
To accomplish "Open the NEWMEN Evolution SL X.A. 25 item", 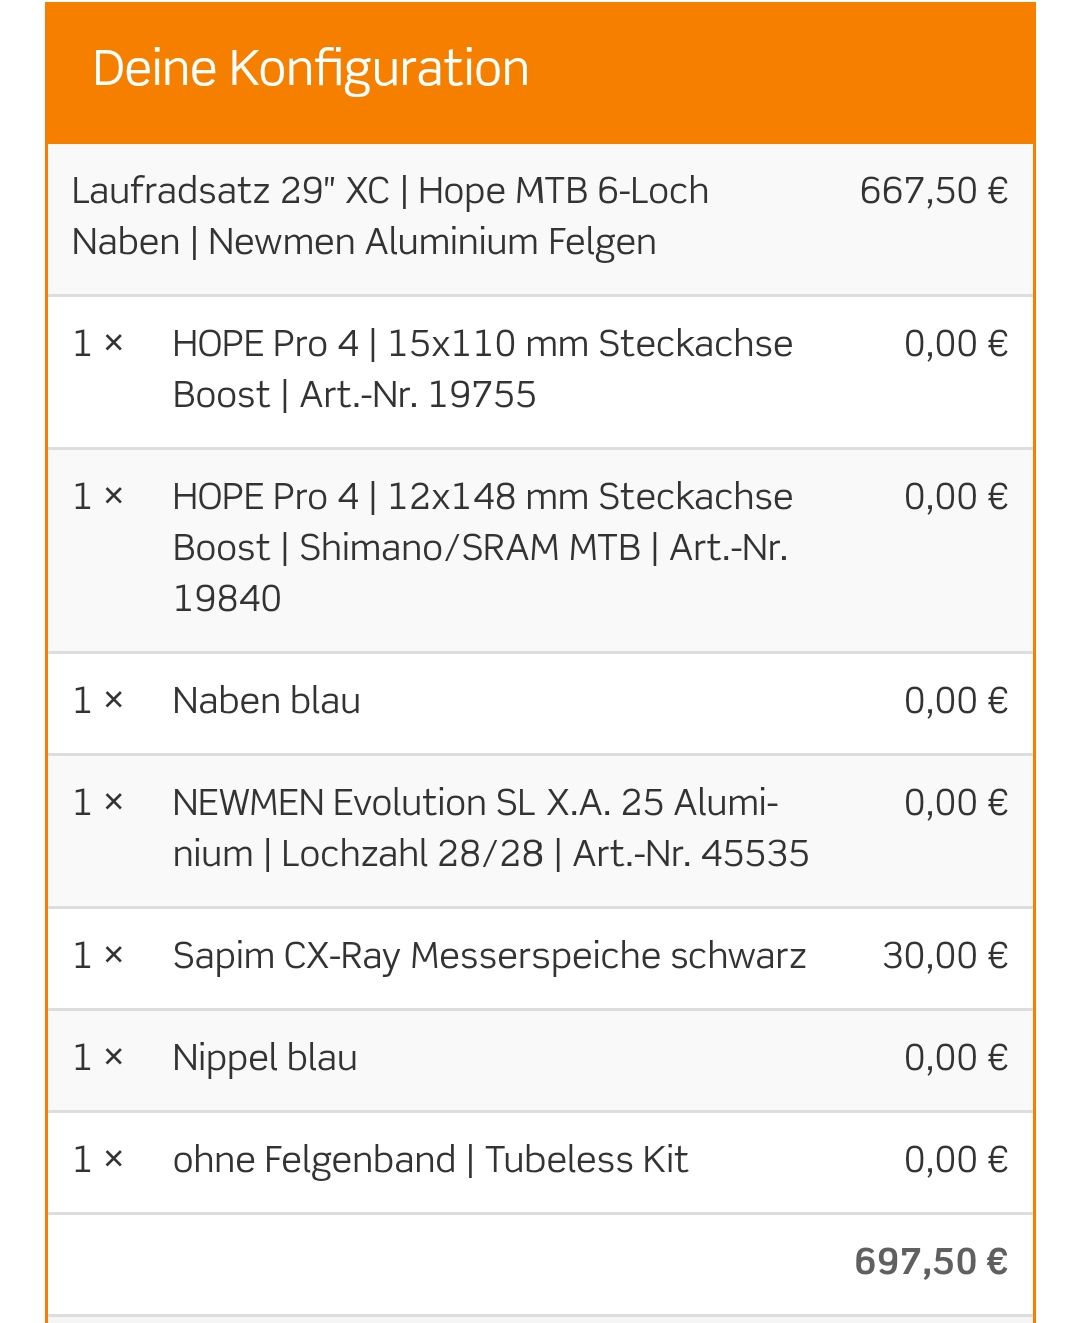I will (490, 828).
